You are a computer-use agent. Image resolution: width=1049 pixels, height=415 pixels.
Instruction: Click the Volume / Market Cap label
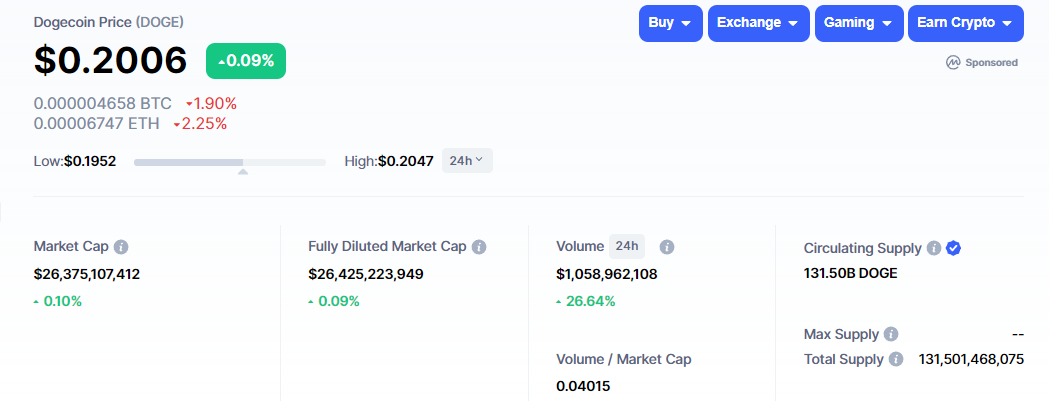click(624, 359)
